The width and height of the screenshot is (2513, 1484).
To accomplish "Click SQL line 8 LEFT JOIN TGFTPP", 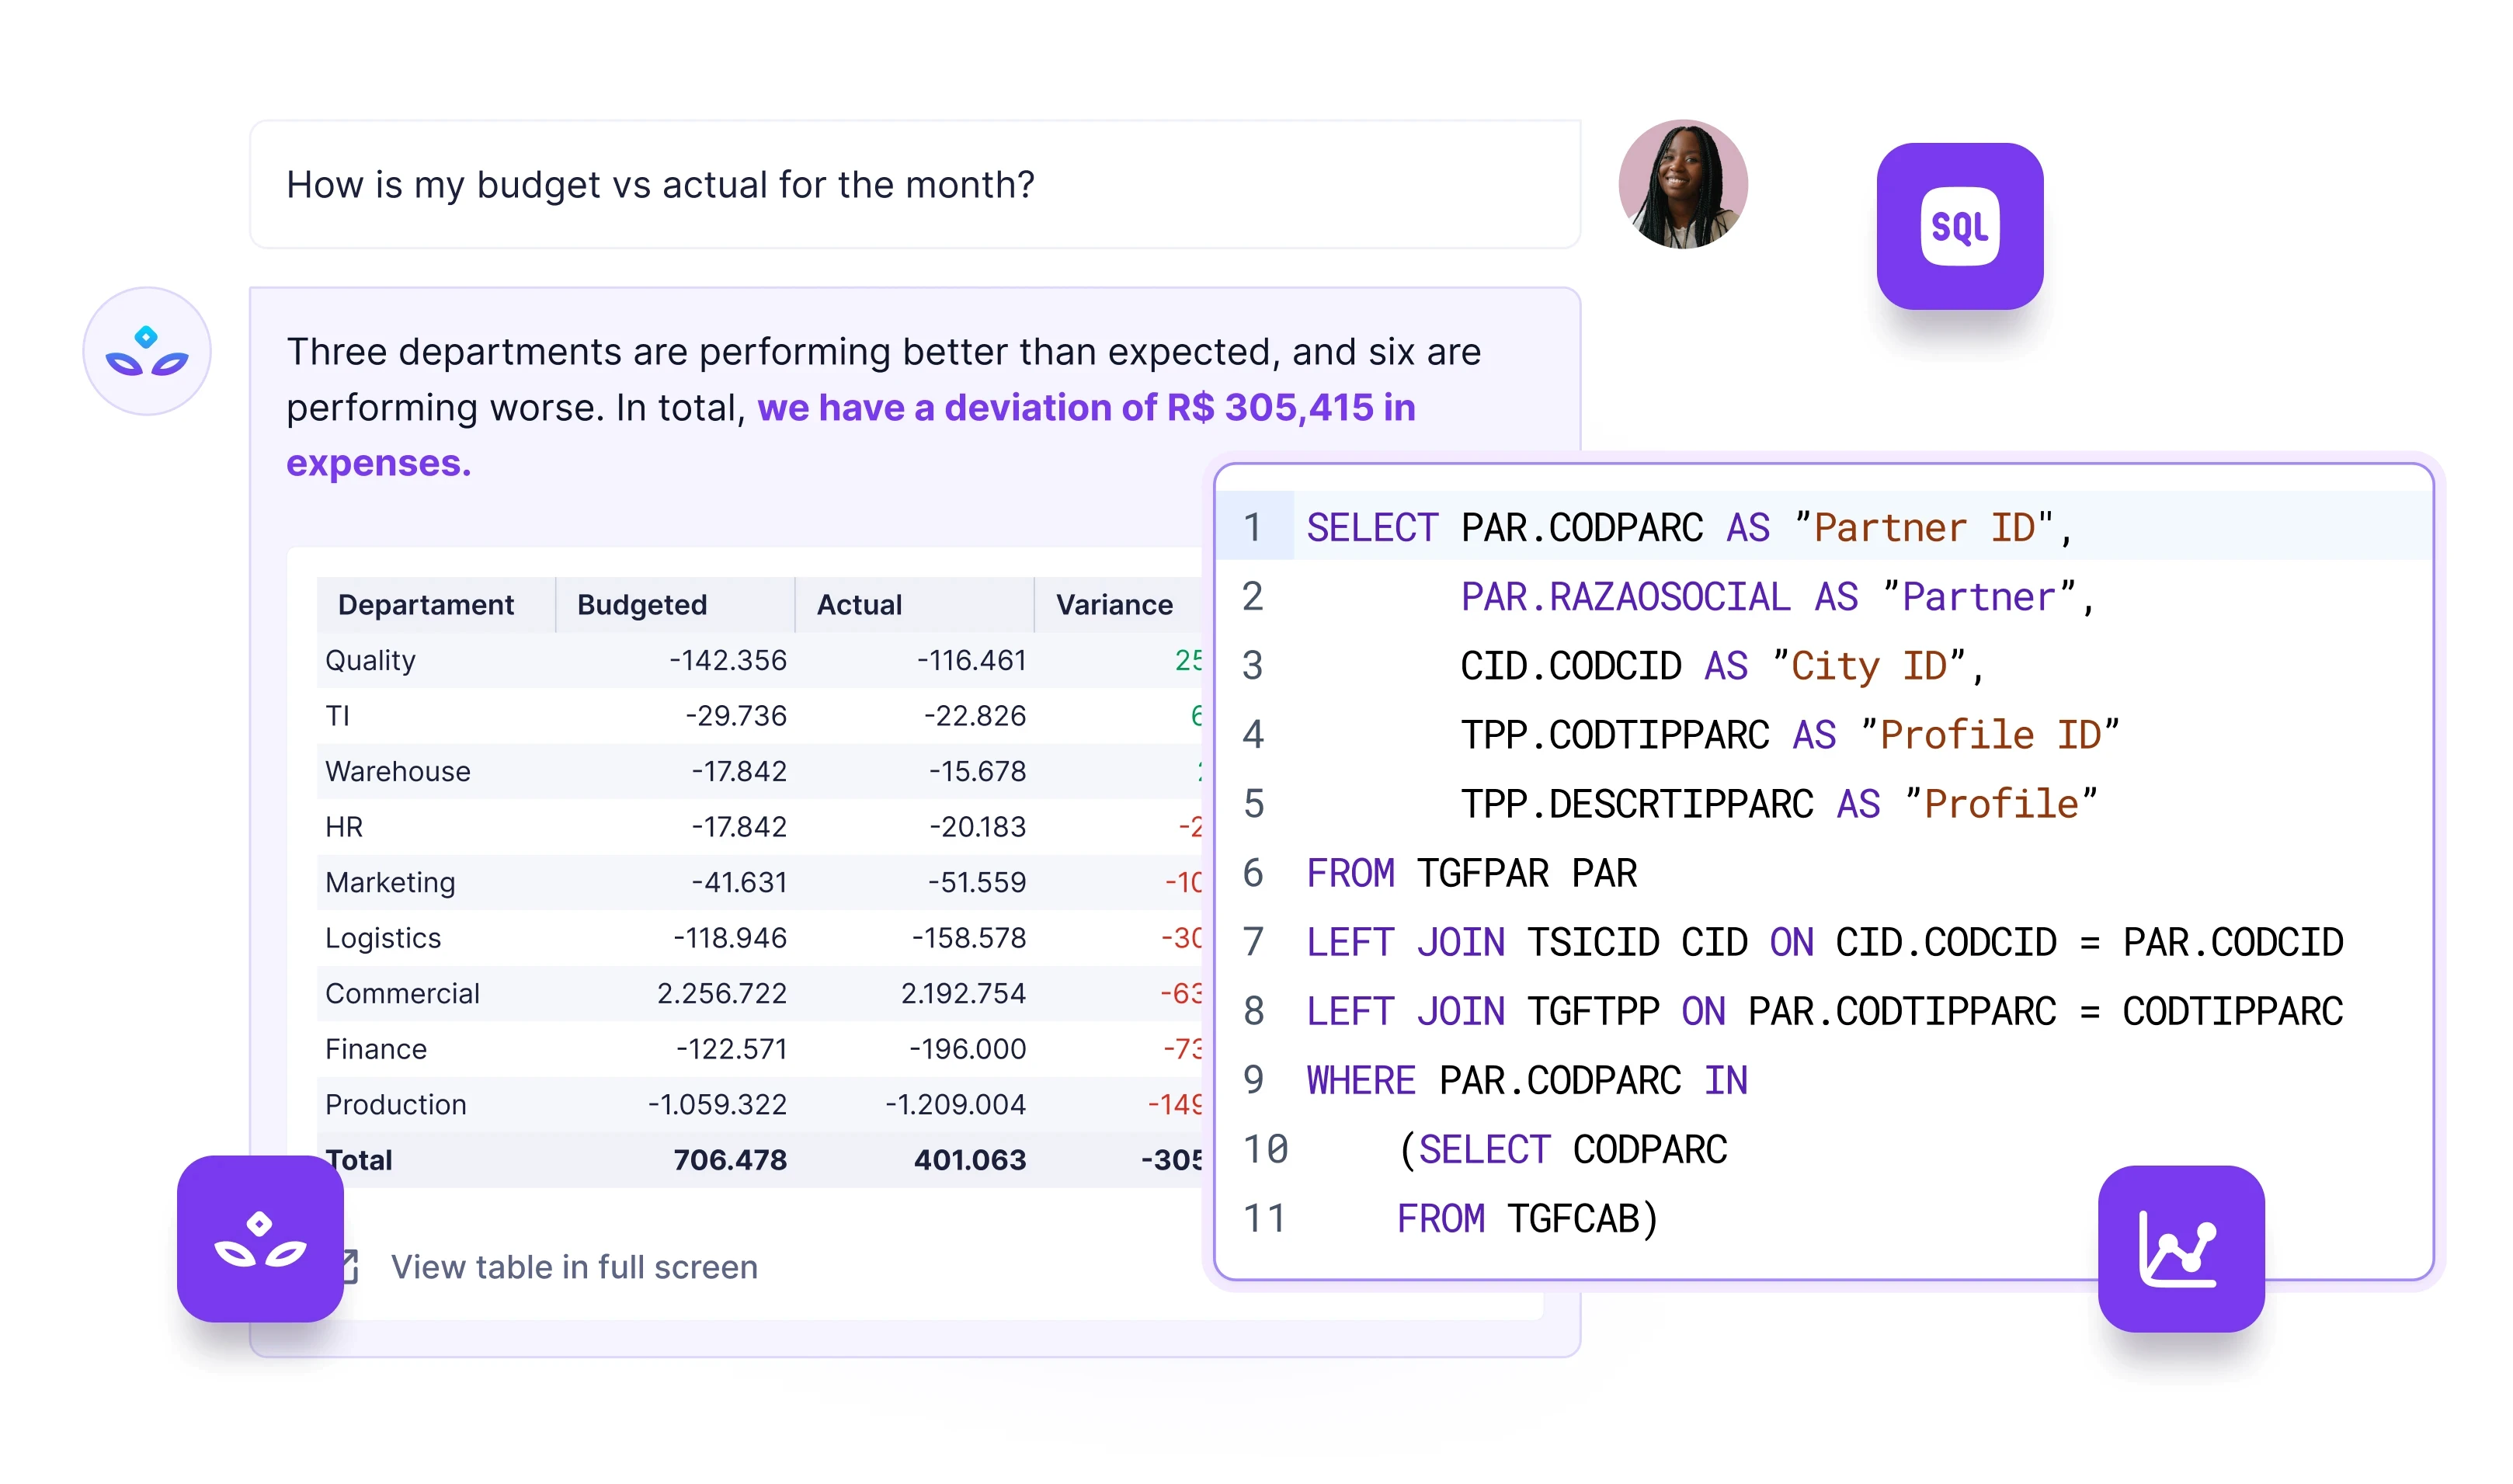I will pos(1483,1011).
